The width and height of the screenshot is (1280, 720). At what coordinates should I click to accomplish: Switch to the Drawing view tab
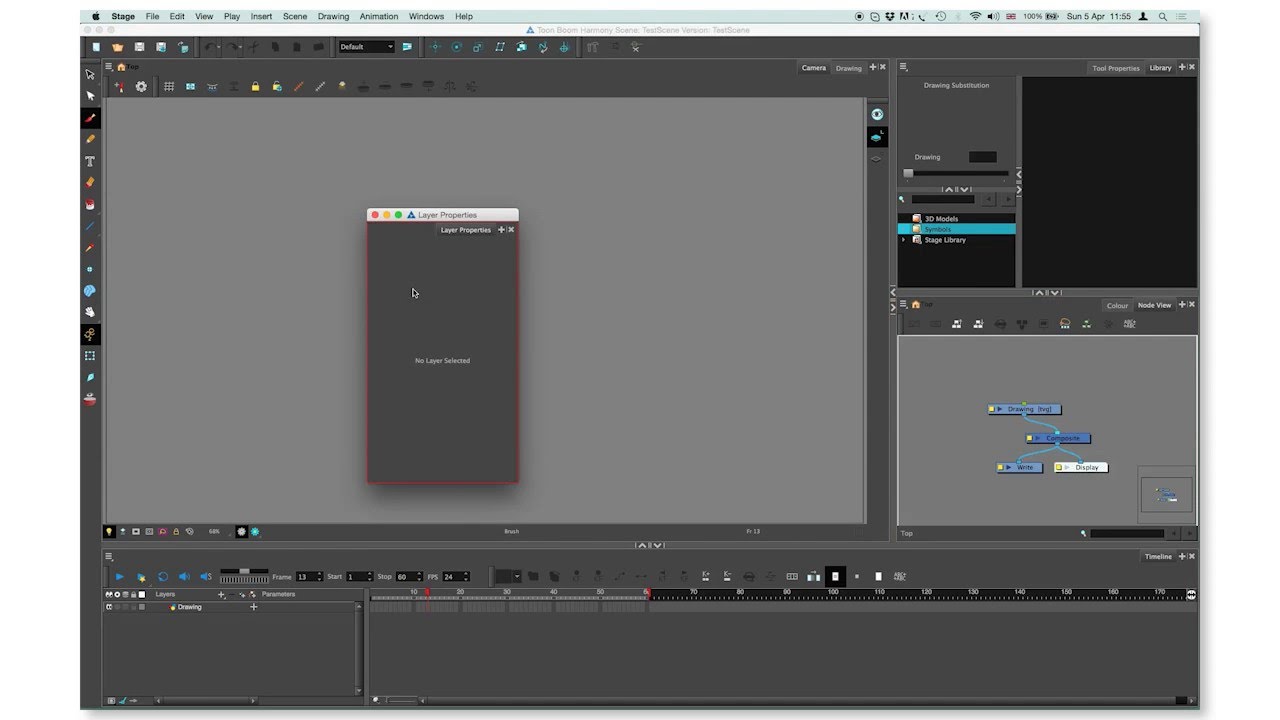[849, 68]
